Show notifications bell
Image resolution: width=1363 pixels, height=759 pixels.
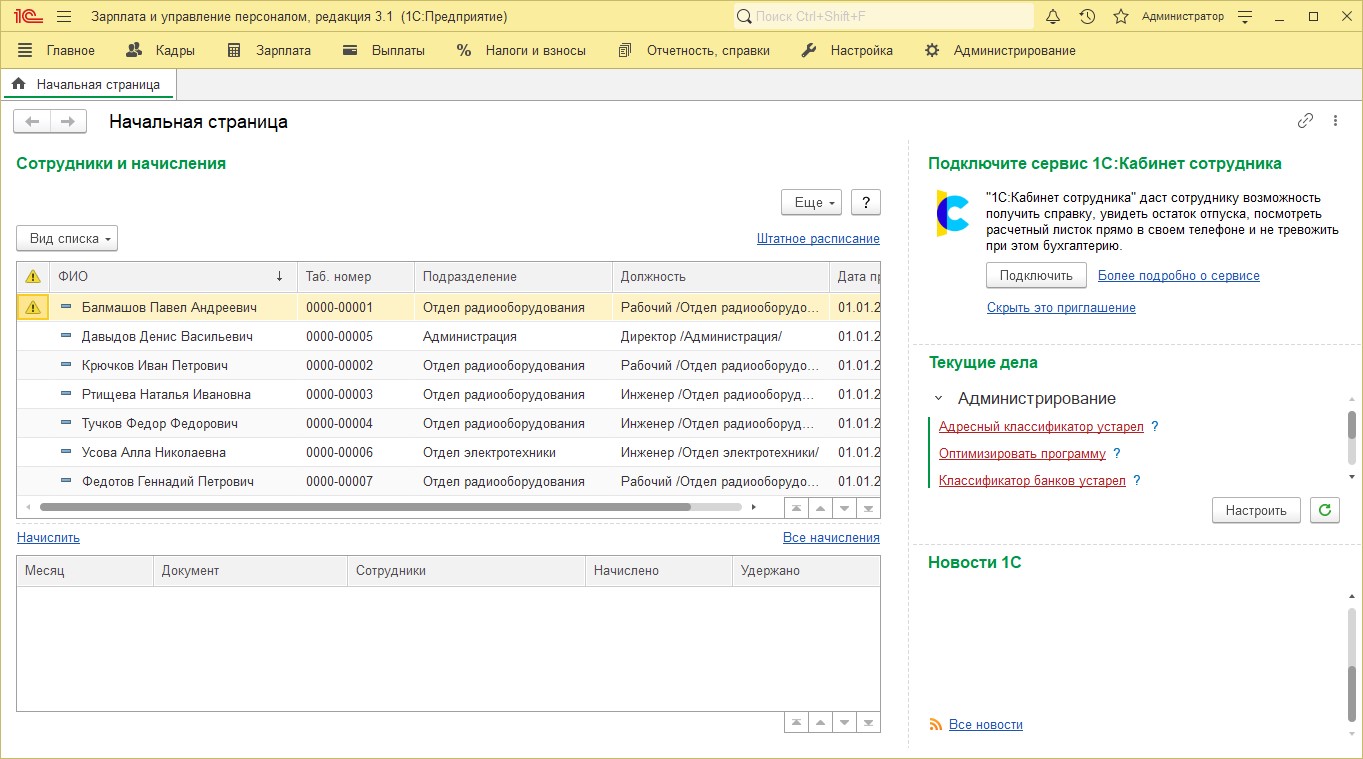(1053, 17)
